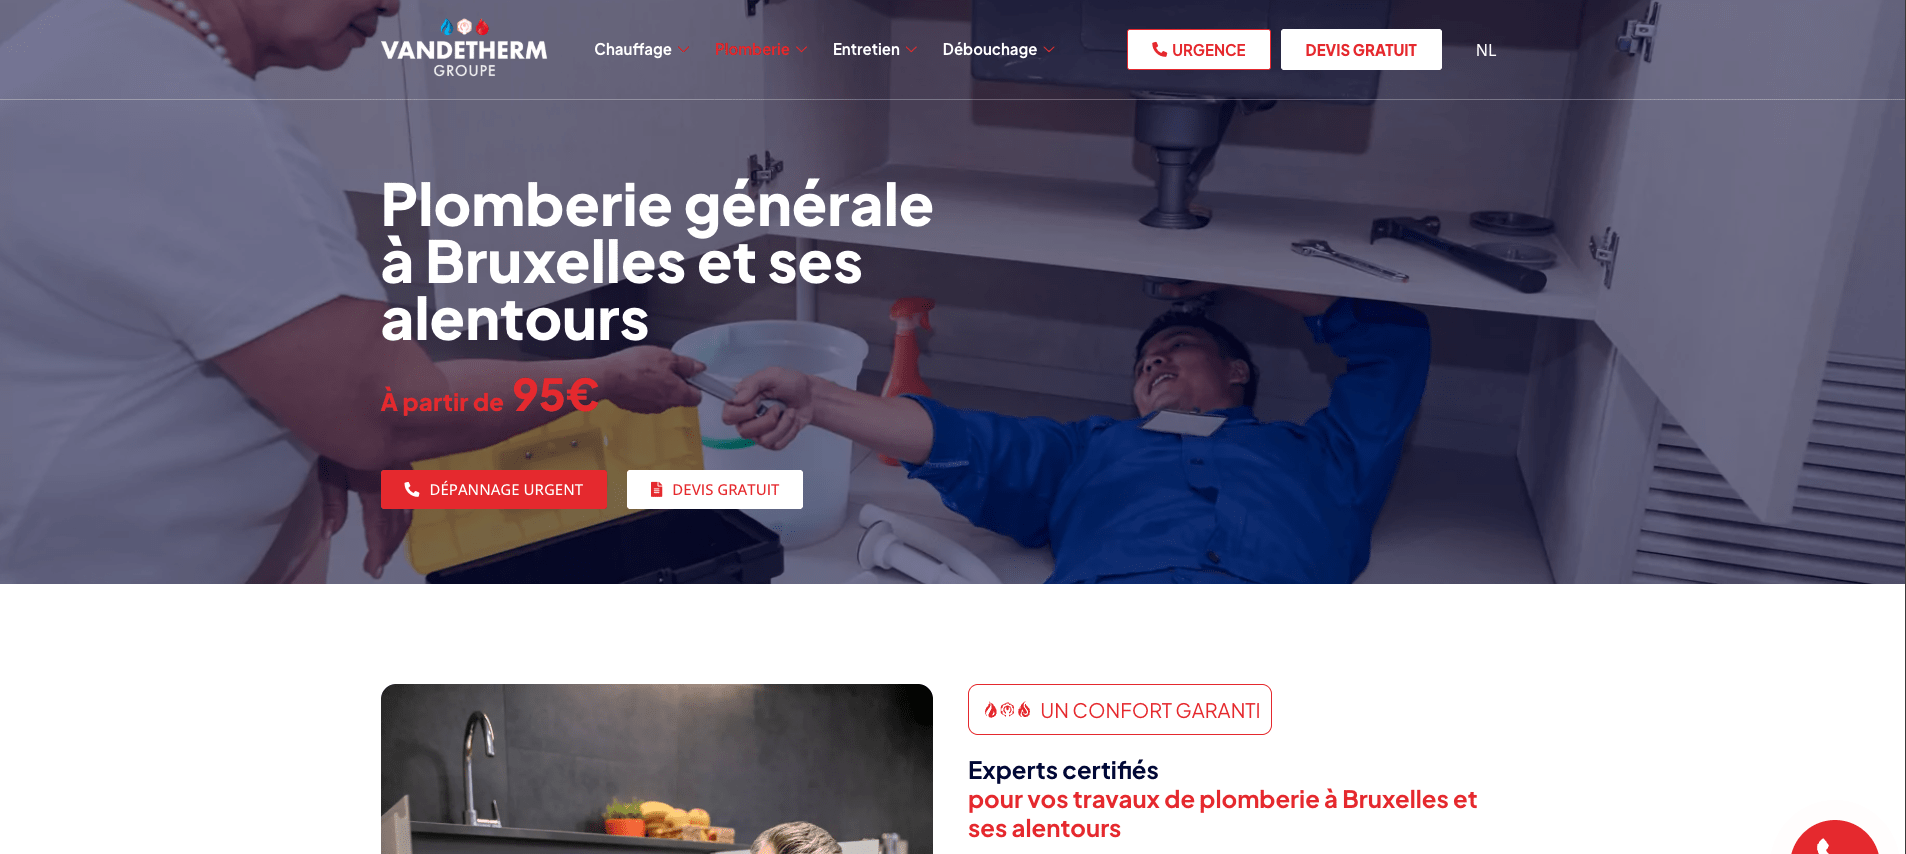This screenshot has height=854, width=1906.
Task: Expand the Chauffage dropdown chevron
Action: pos(684,49)
